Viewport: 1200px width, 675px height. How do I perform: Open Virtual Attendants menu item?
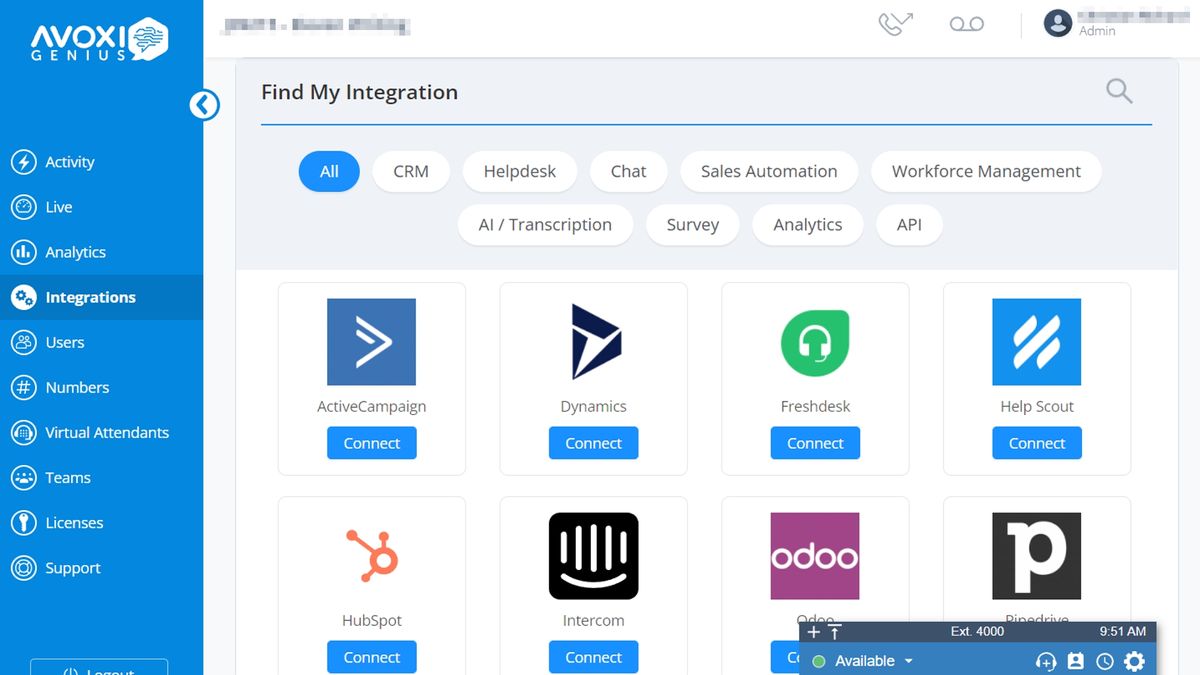(107, 433)
